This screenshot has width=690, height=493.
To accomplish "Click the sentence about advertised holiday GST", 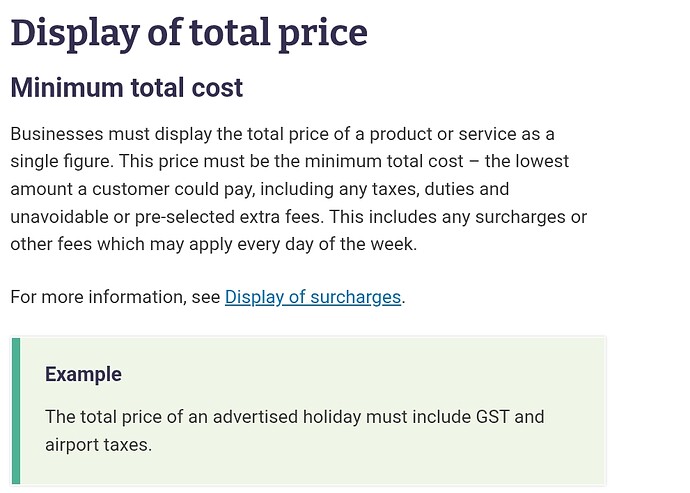I will pyautogui.click(x=295, y=430).
